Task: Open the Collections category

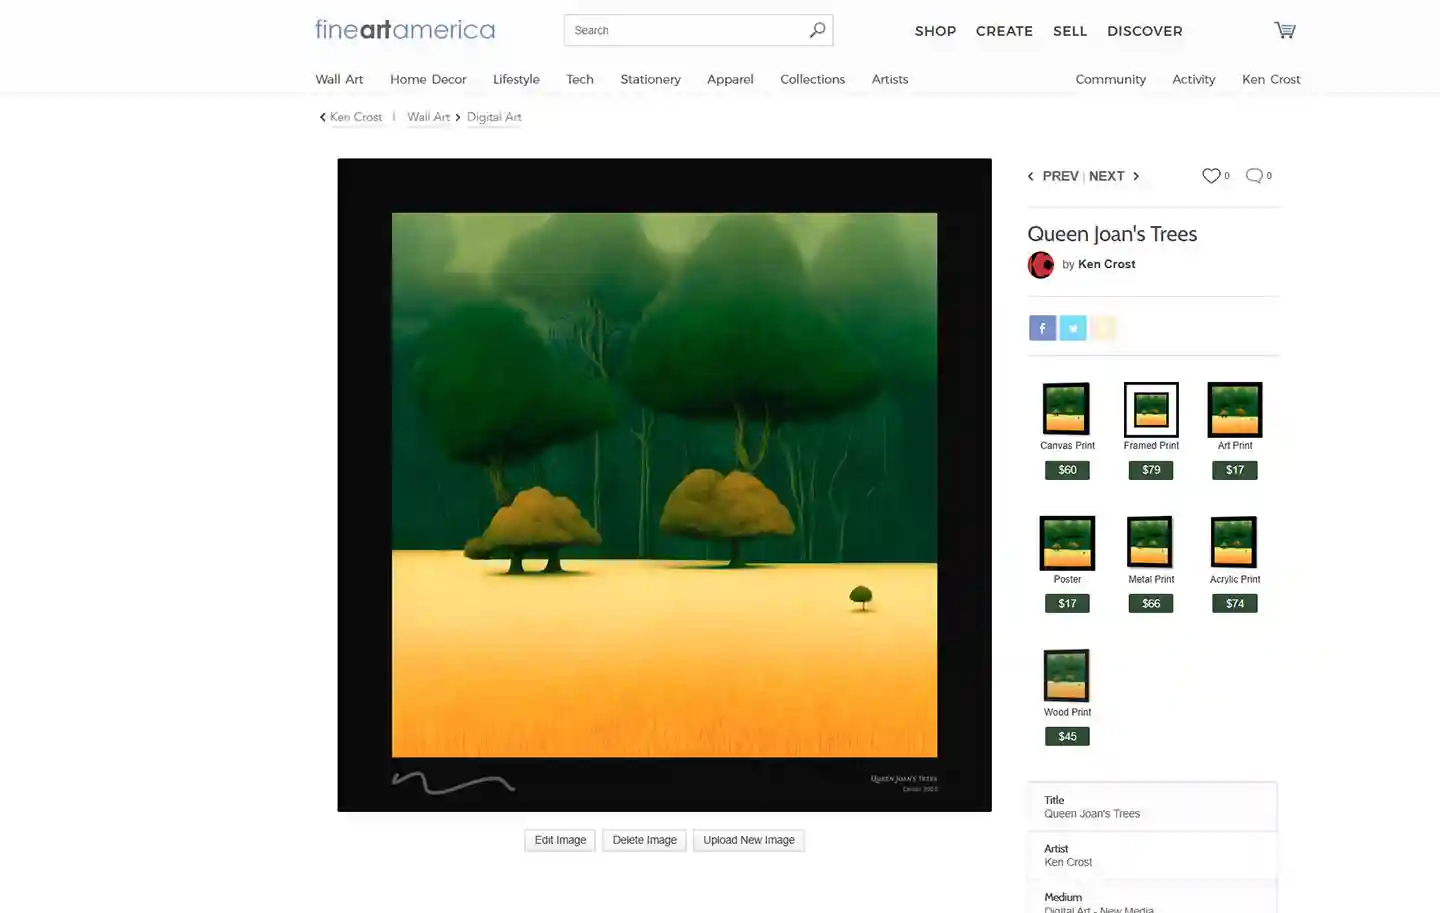Action: coord(812,79)
